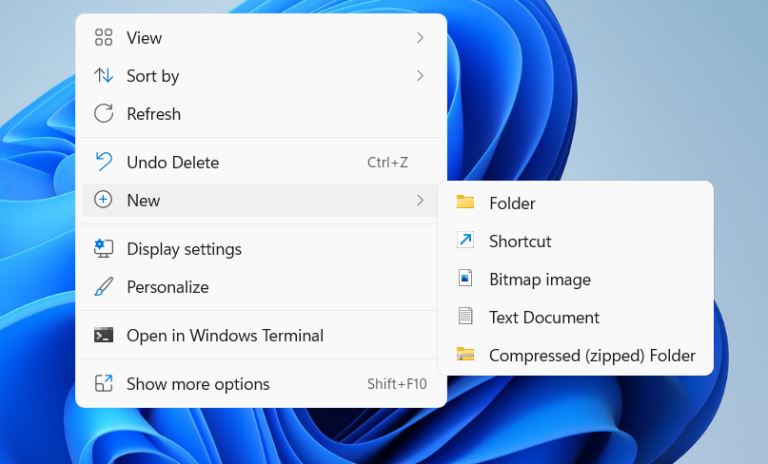
Task: Click the Bitmap image file icon
Action: pyautogui.click(x=465, y=278)
